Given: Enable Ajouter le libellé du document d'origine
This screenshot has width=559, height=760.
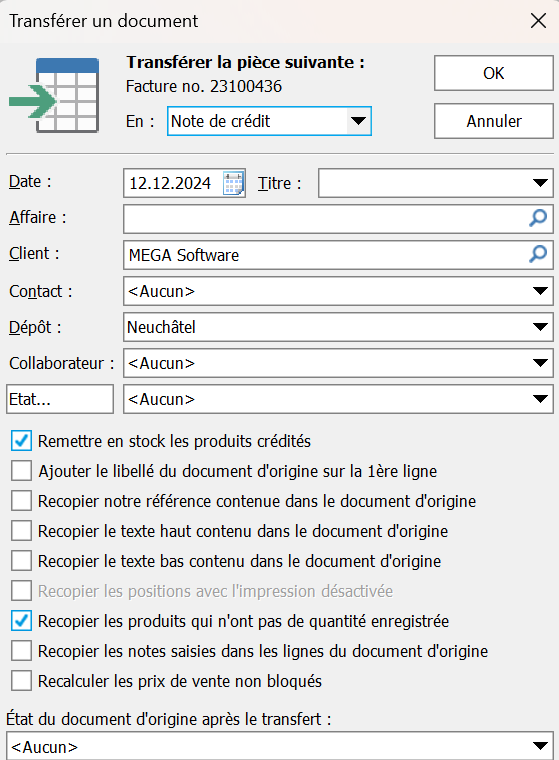Looking at the screenshot, I should (x=21, y=471).
